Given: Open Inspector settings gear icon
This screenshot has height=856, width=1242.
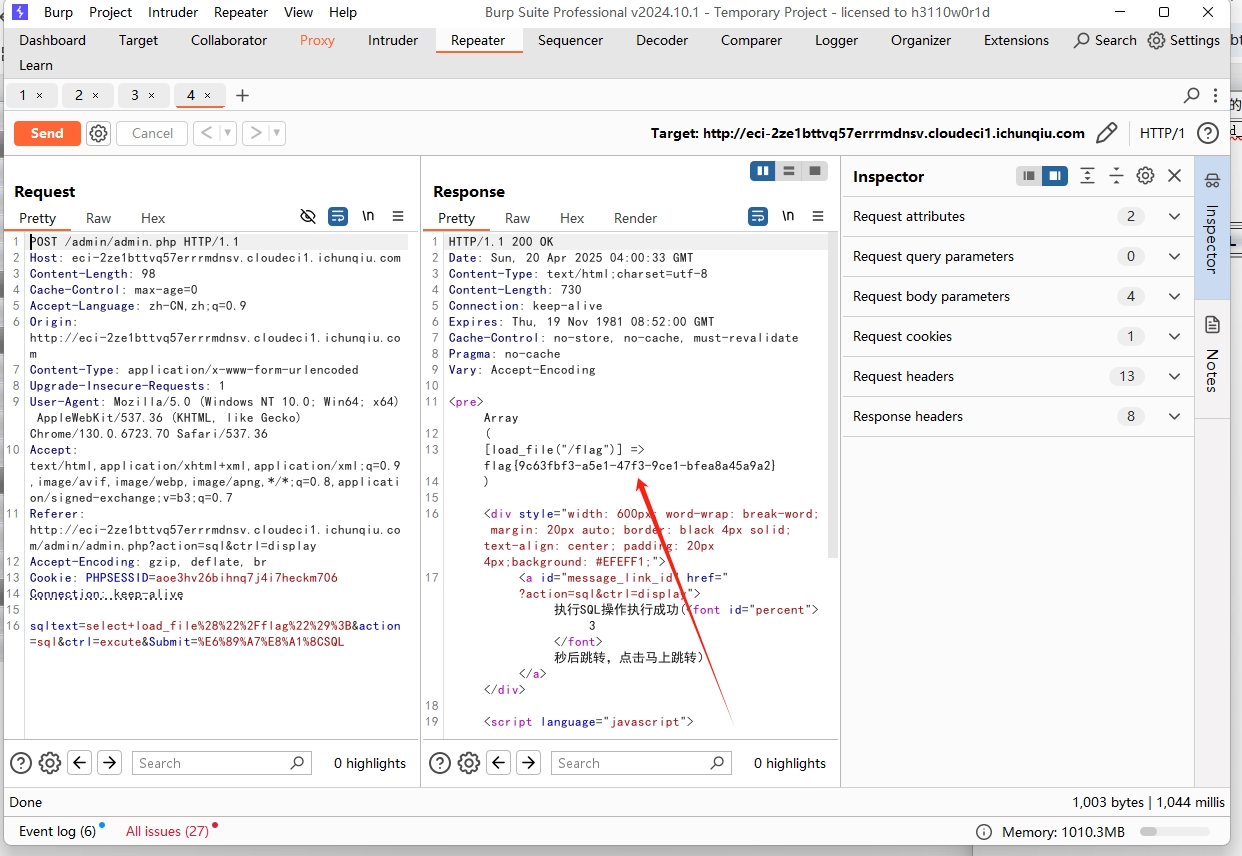Looking at the screenshot, I should coord(1145,176).
